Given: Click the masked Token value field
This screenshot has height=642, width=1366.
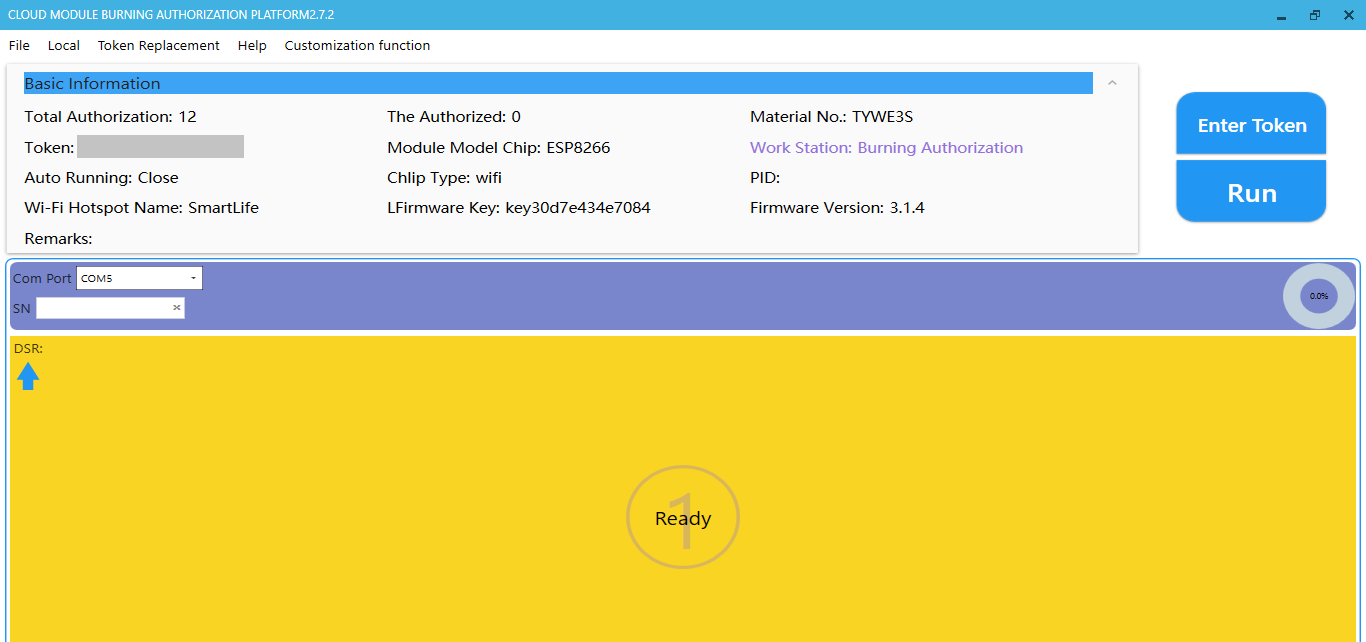Looking at the screenshot, I should tap(160, 147).
